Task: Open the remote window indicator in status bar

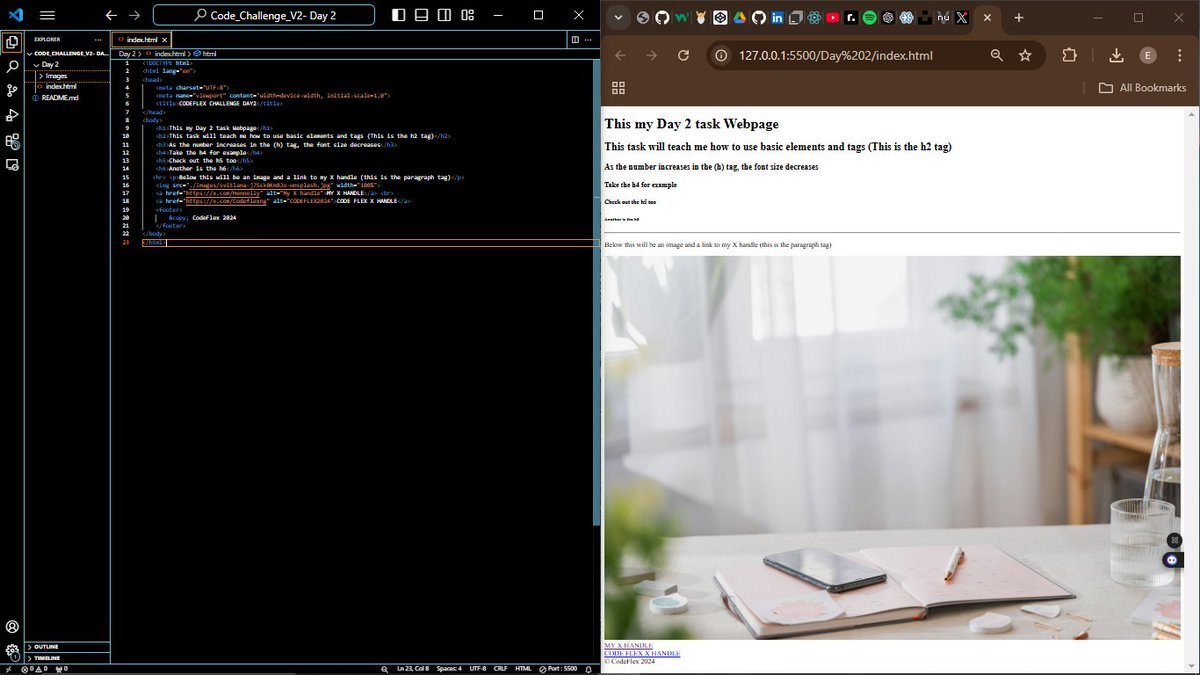Action: pyautogui.click(x=8, y=668)
